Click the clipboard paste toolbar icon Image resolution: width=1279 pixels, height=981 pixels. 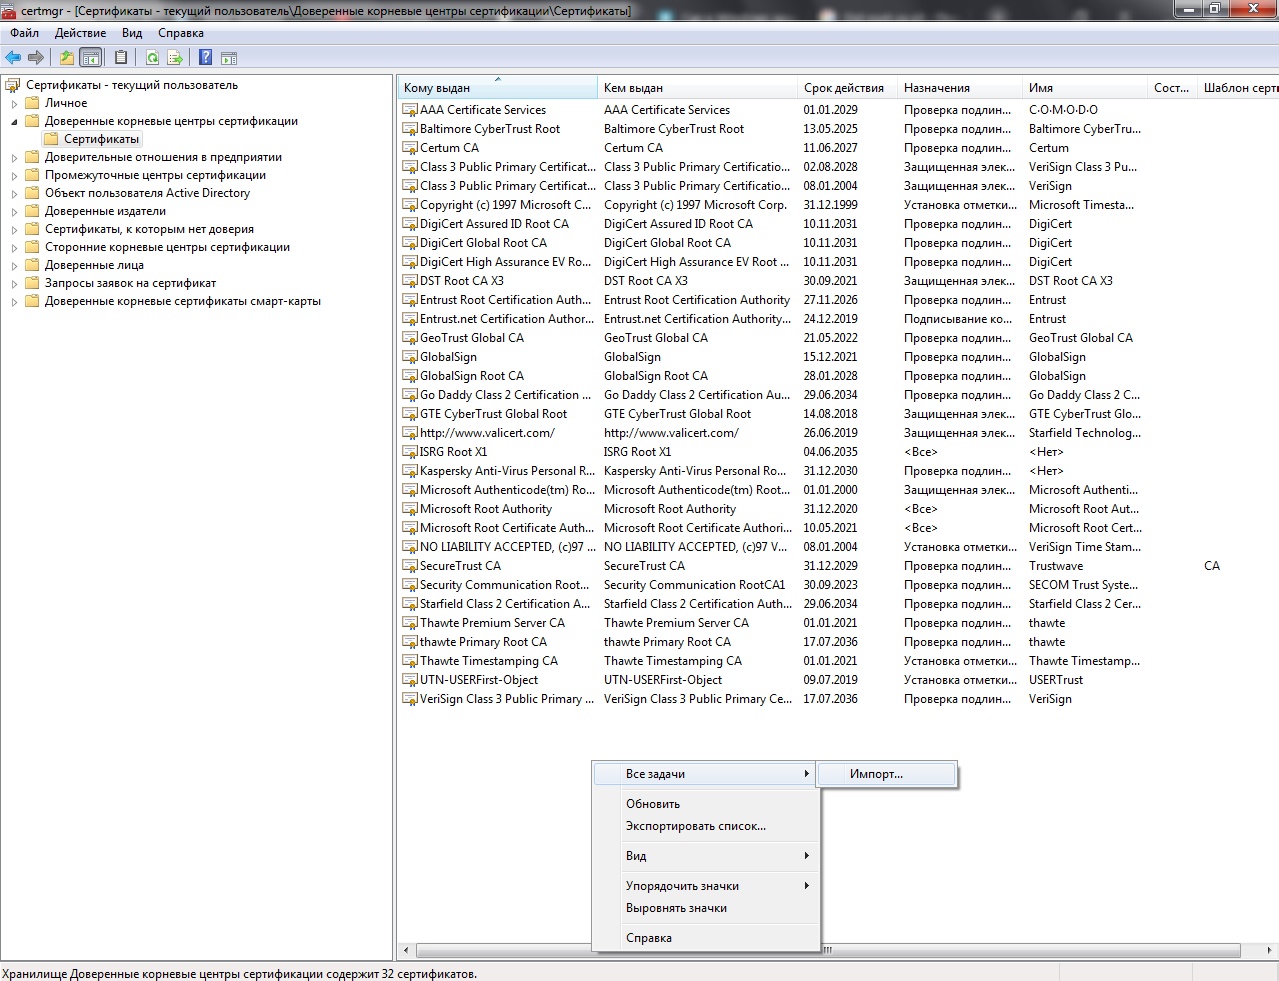pos(121,58)
